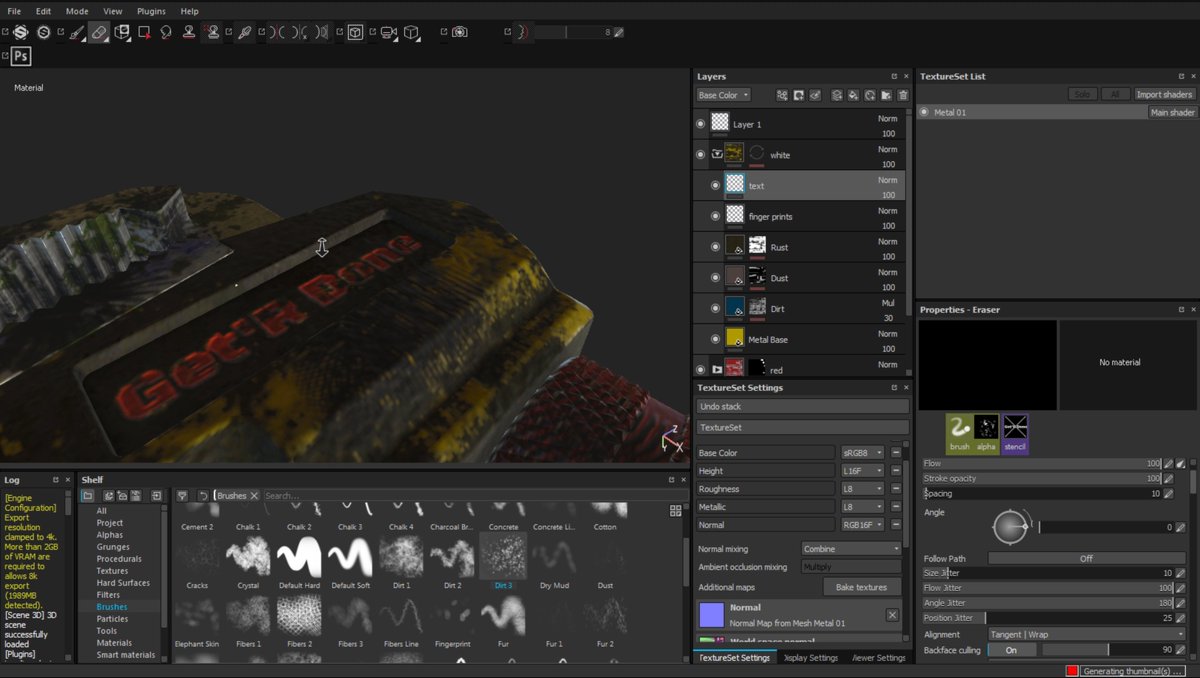Select the brush icon in Properties

click(959, 434)
